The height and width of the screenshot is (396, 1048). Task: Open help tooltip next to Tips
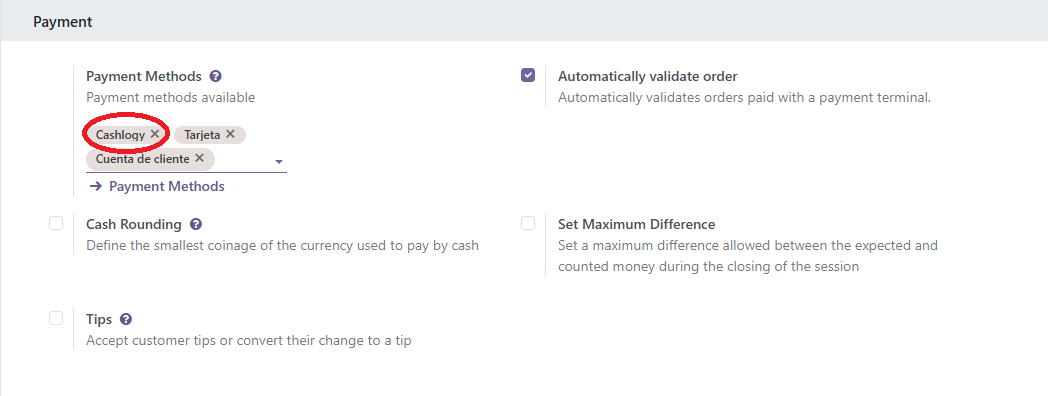(126, 319)
